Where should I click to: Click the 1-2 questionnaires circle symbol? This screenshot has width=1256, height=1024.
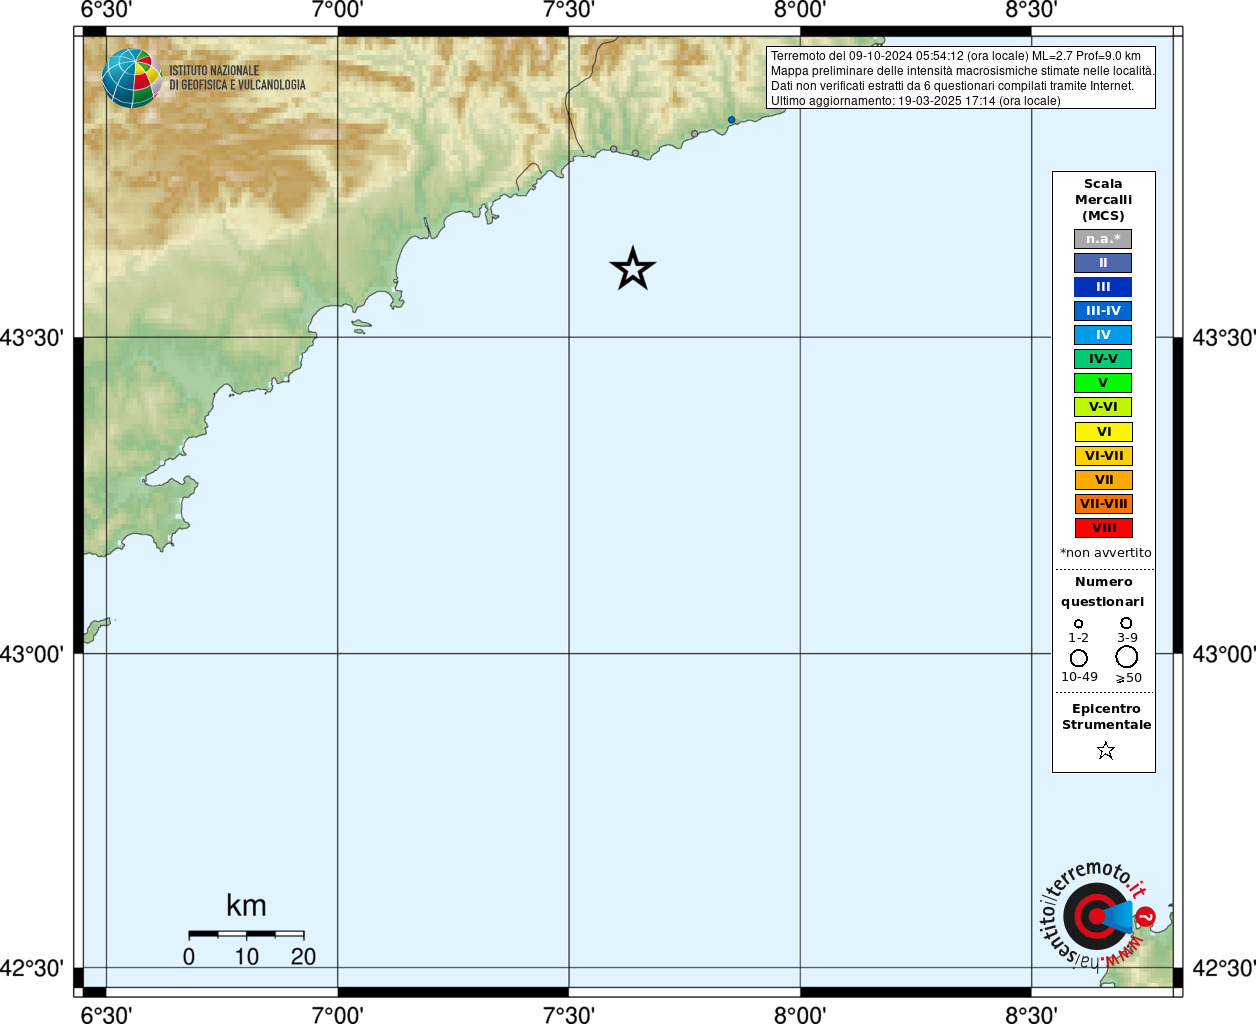point(1078,624)
